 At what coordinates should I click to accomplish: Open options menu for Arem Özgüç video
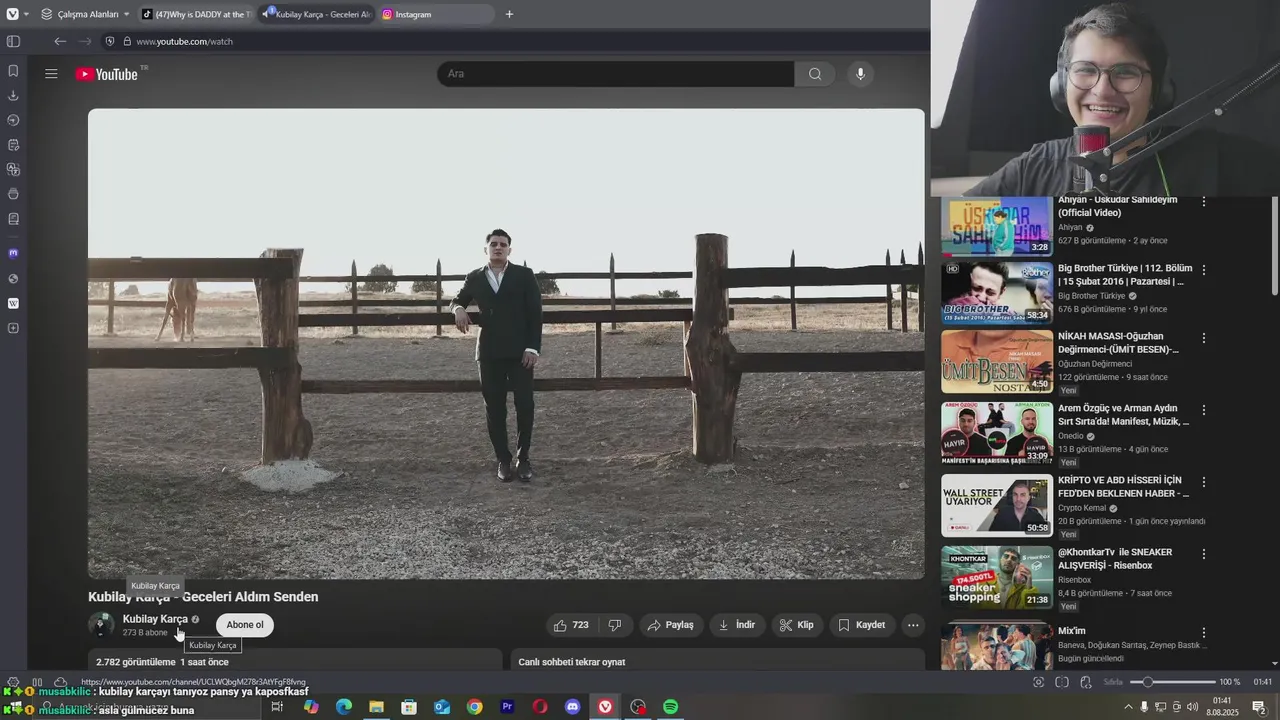[x=1204, y=410]
